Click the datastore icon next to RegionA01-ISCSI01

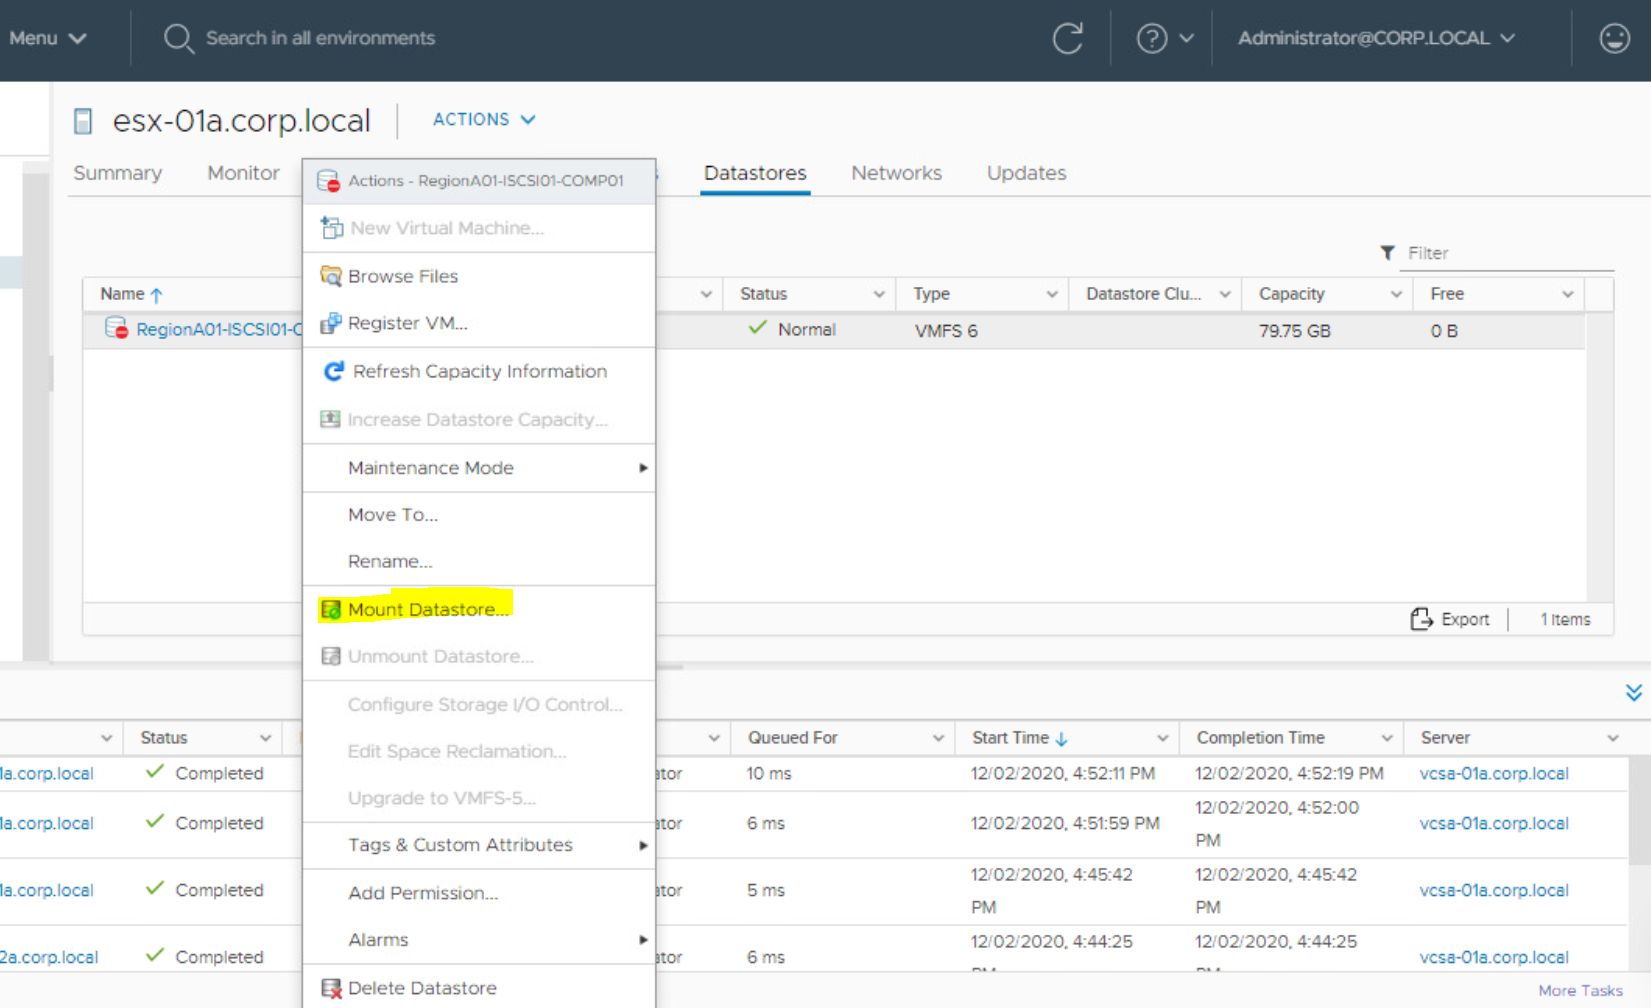coord(113,328)
